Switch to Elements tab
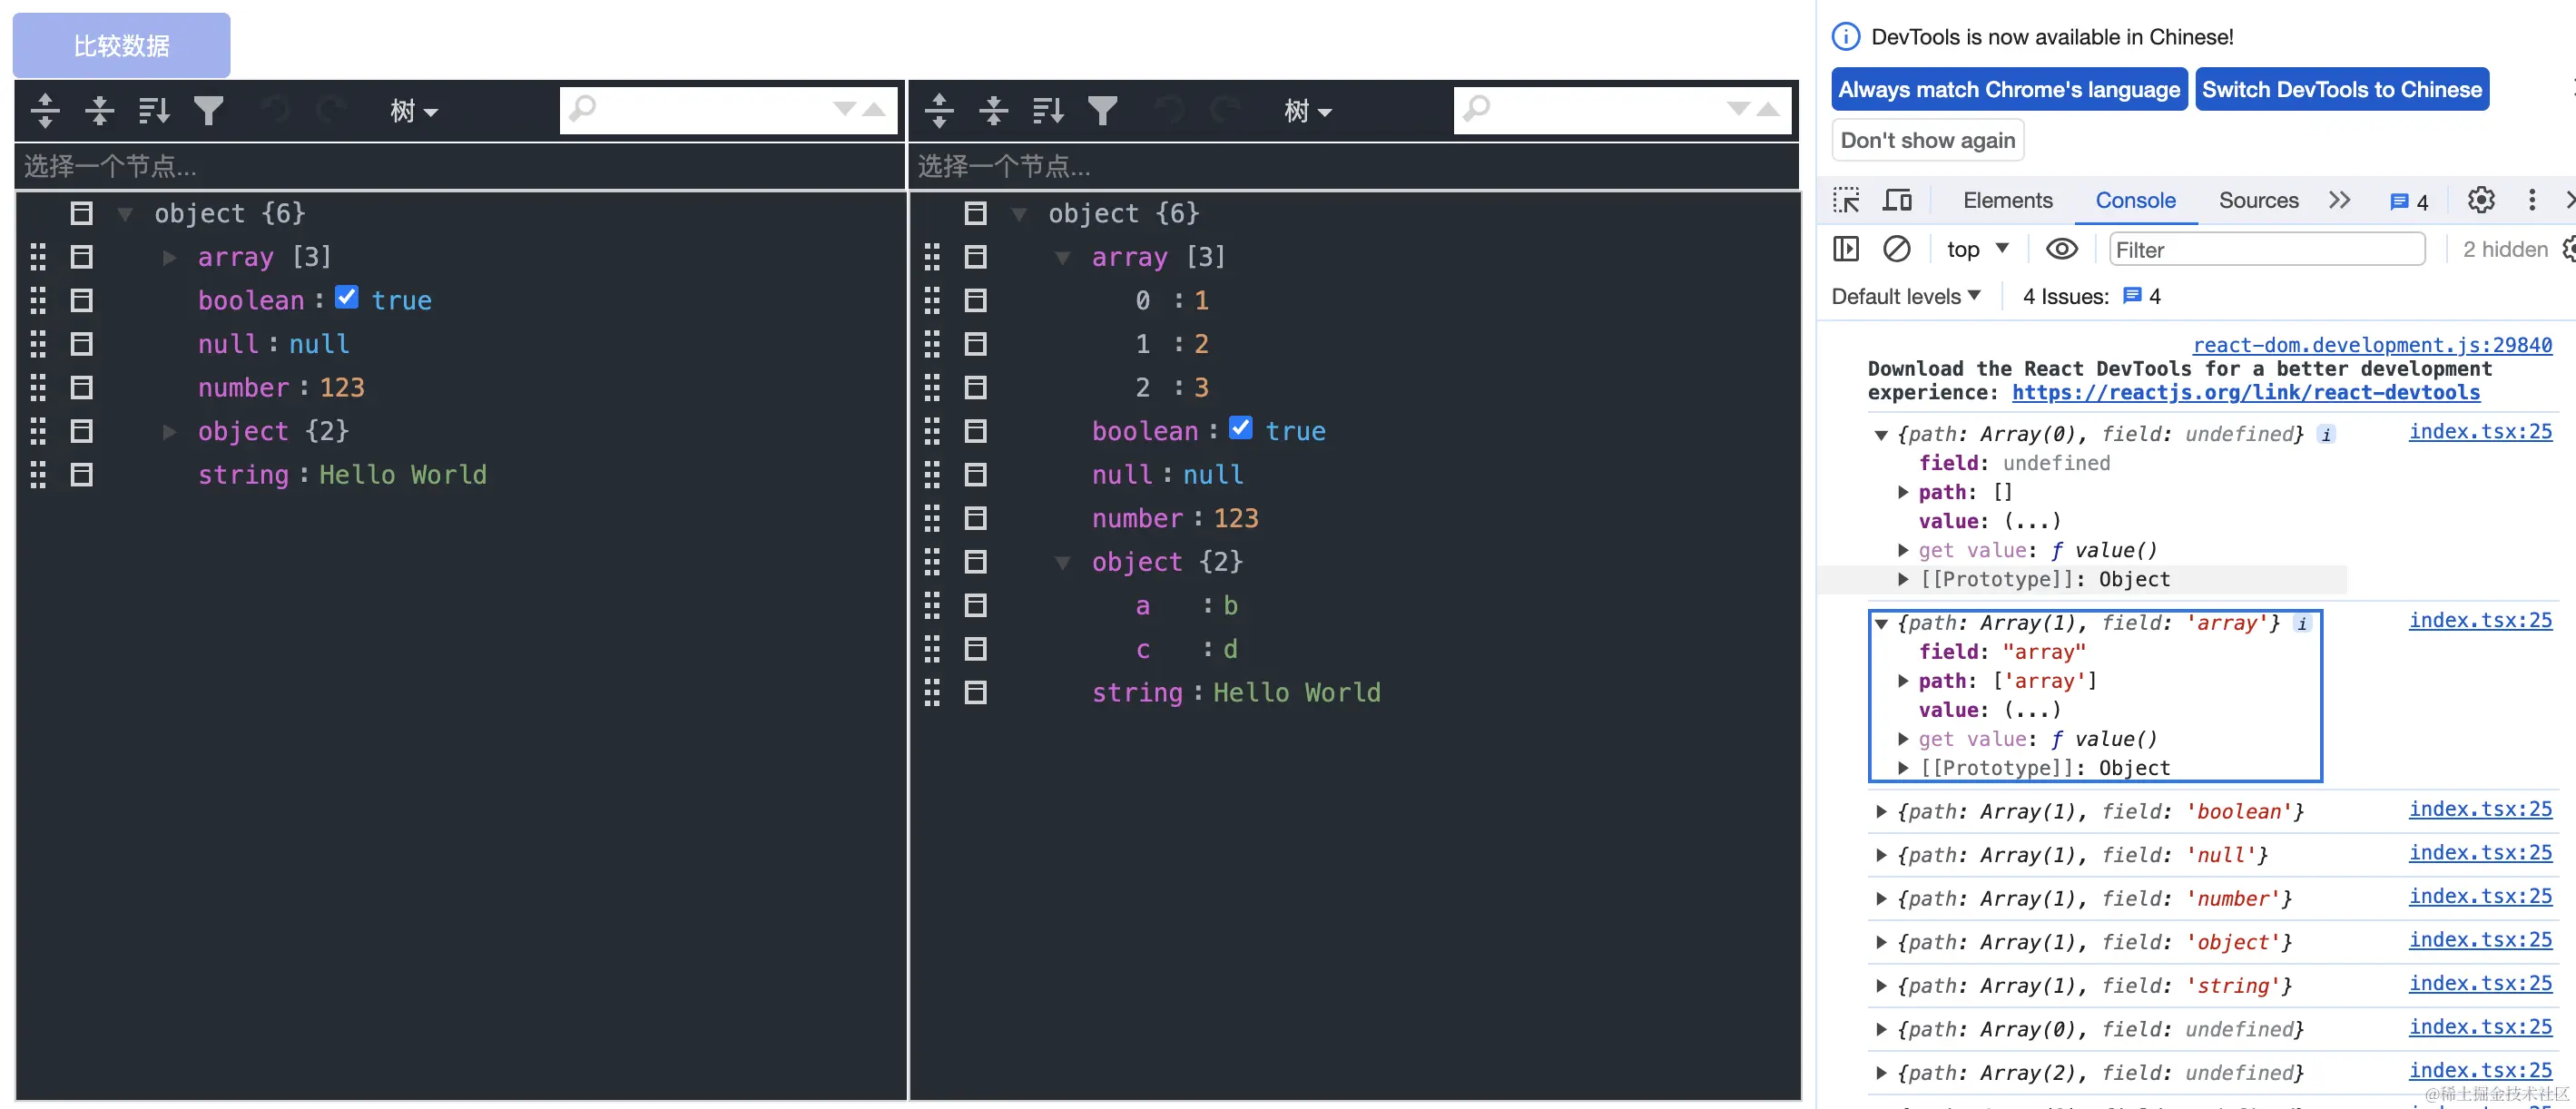The width and height of the screenshot is (2576, 1109). 2007,200
